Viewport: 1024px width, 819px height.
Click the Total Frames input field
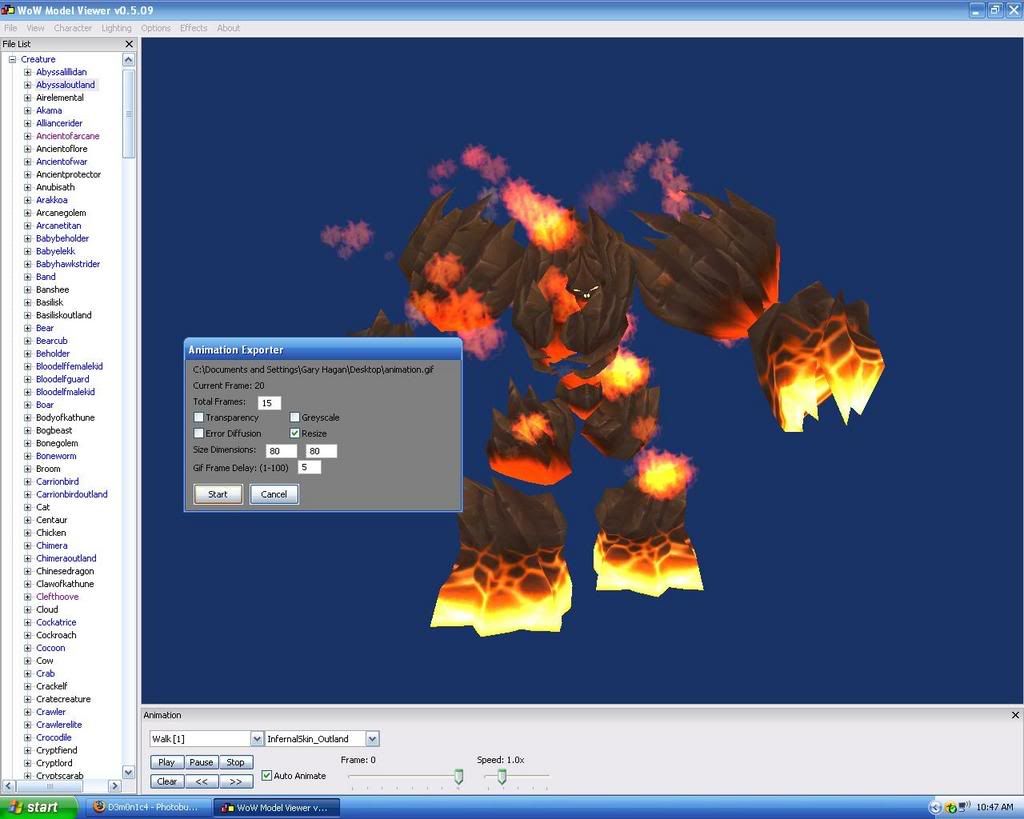(269, 403)
